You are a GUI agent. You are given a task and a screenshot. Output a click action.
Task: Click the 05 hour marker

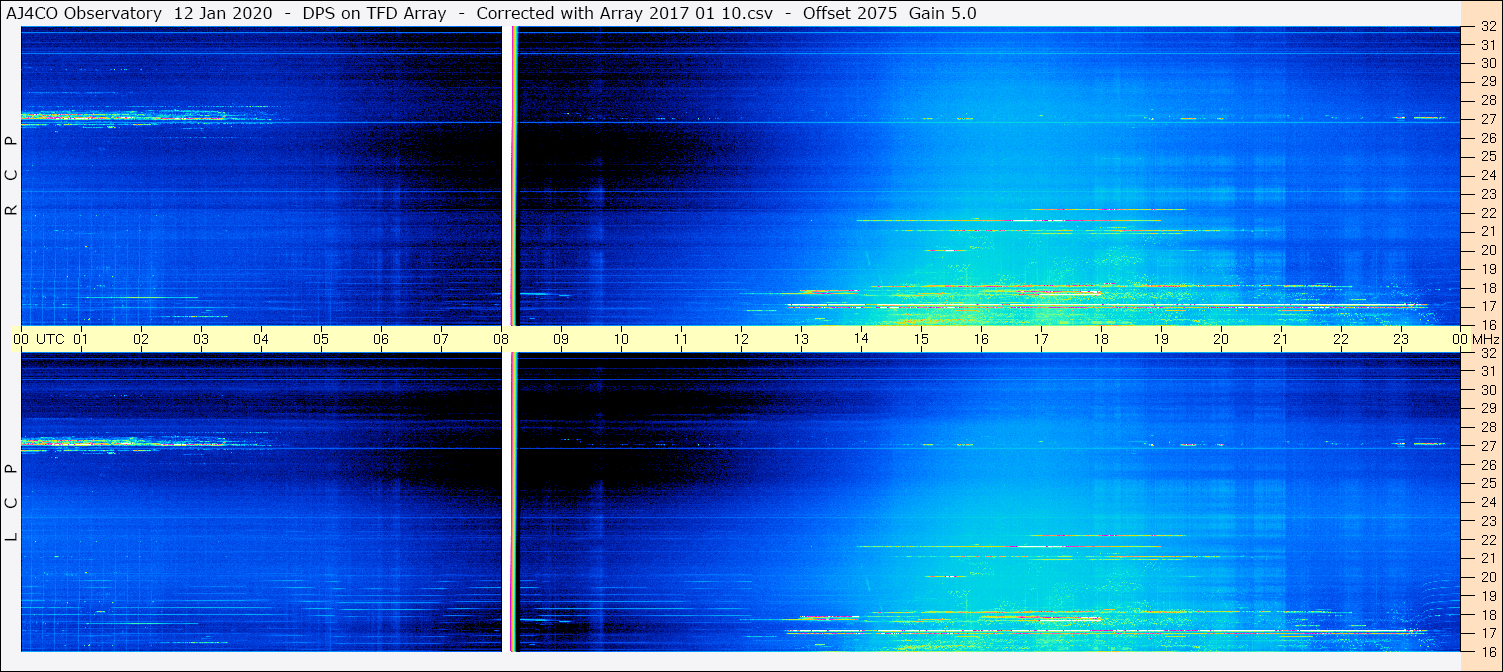(x=321, y=339)
